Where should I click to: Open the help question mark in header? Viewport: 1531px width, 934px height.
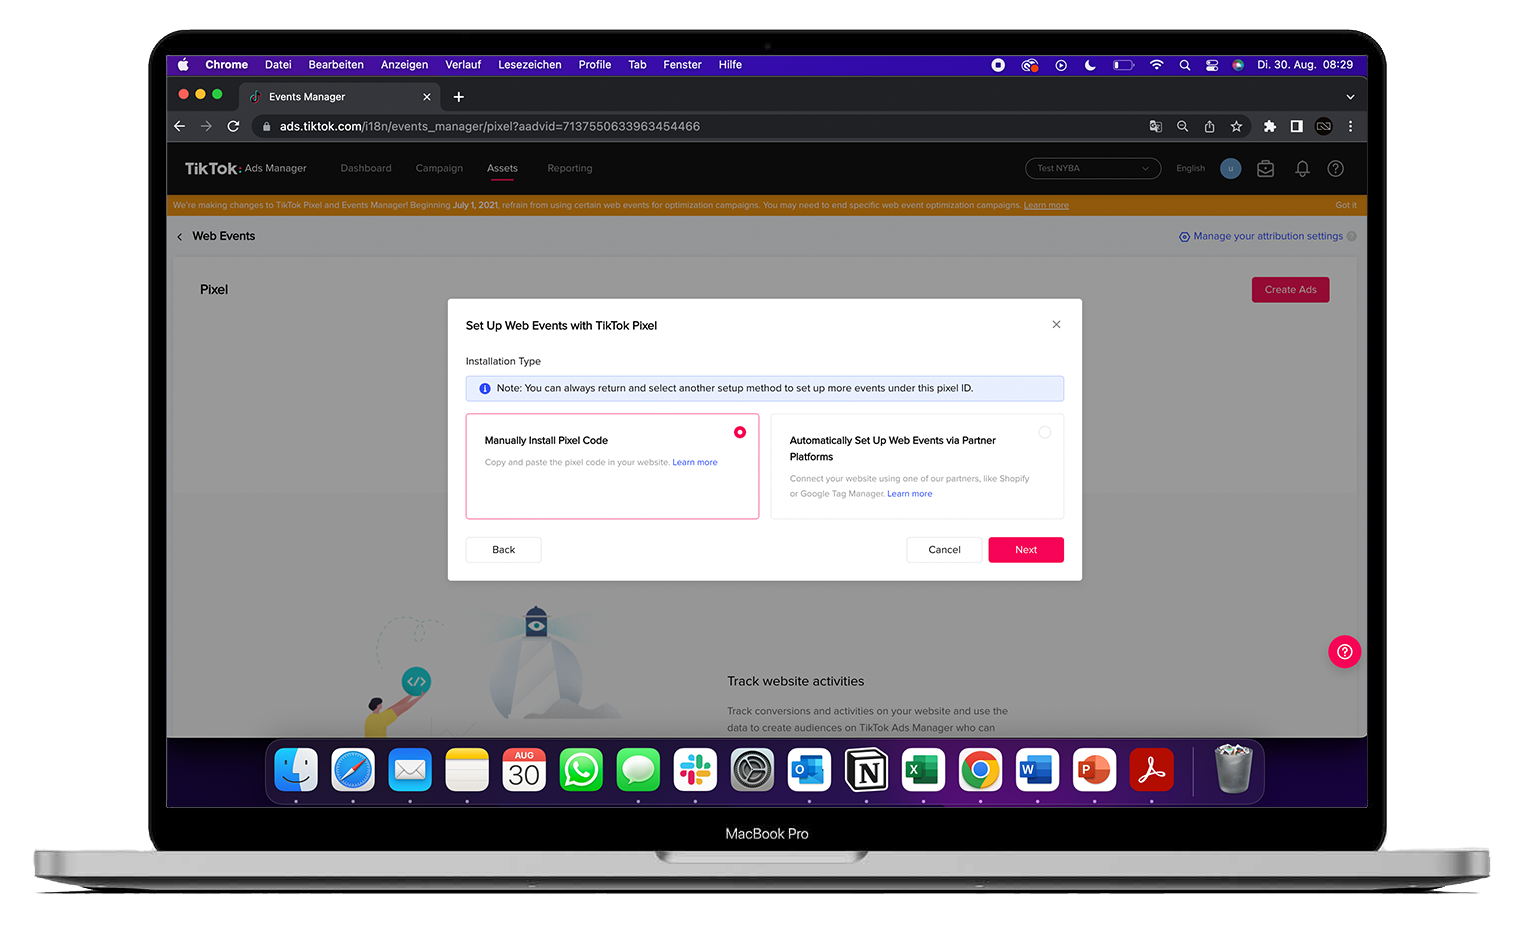point(1335,169)
